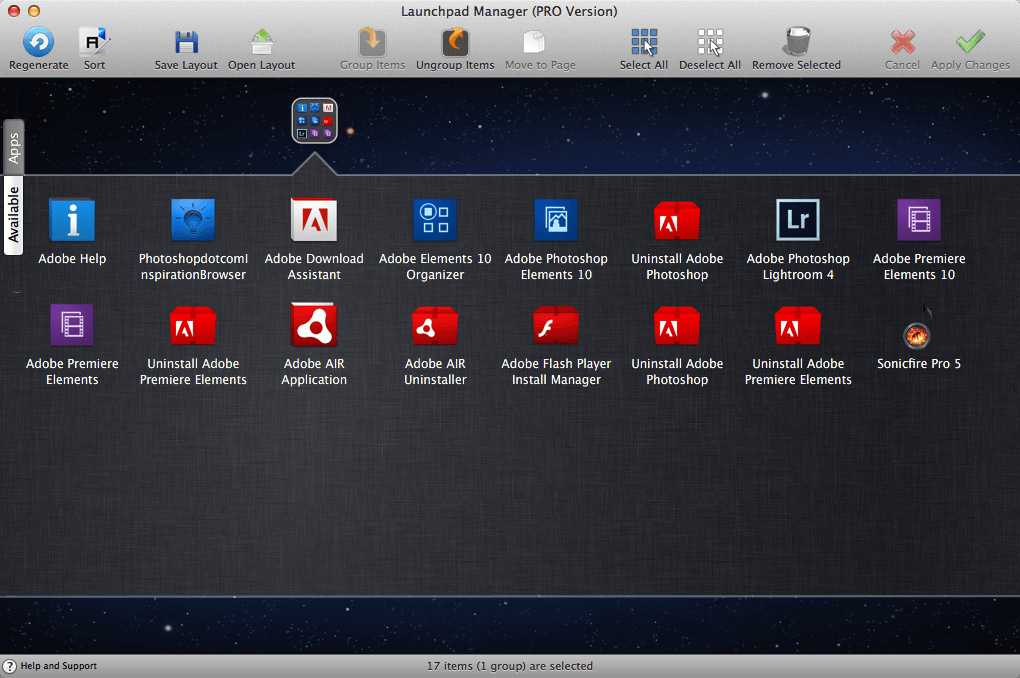
Task: Click the '17 items (1 group) are selected' status text
Action: point(510,666)
